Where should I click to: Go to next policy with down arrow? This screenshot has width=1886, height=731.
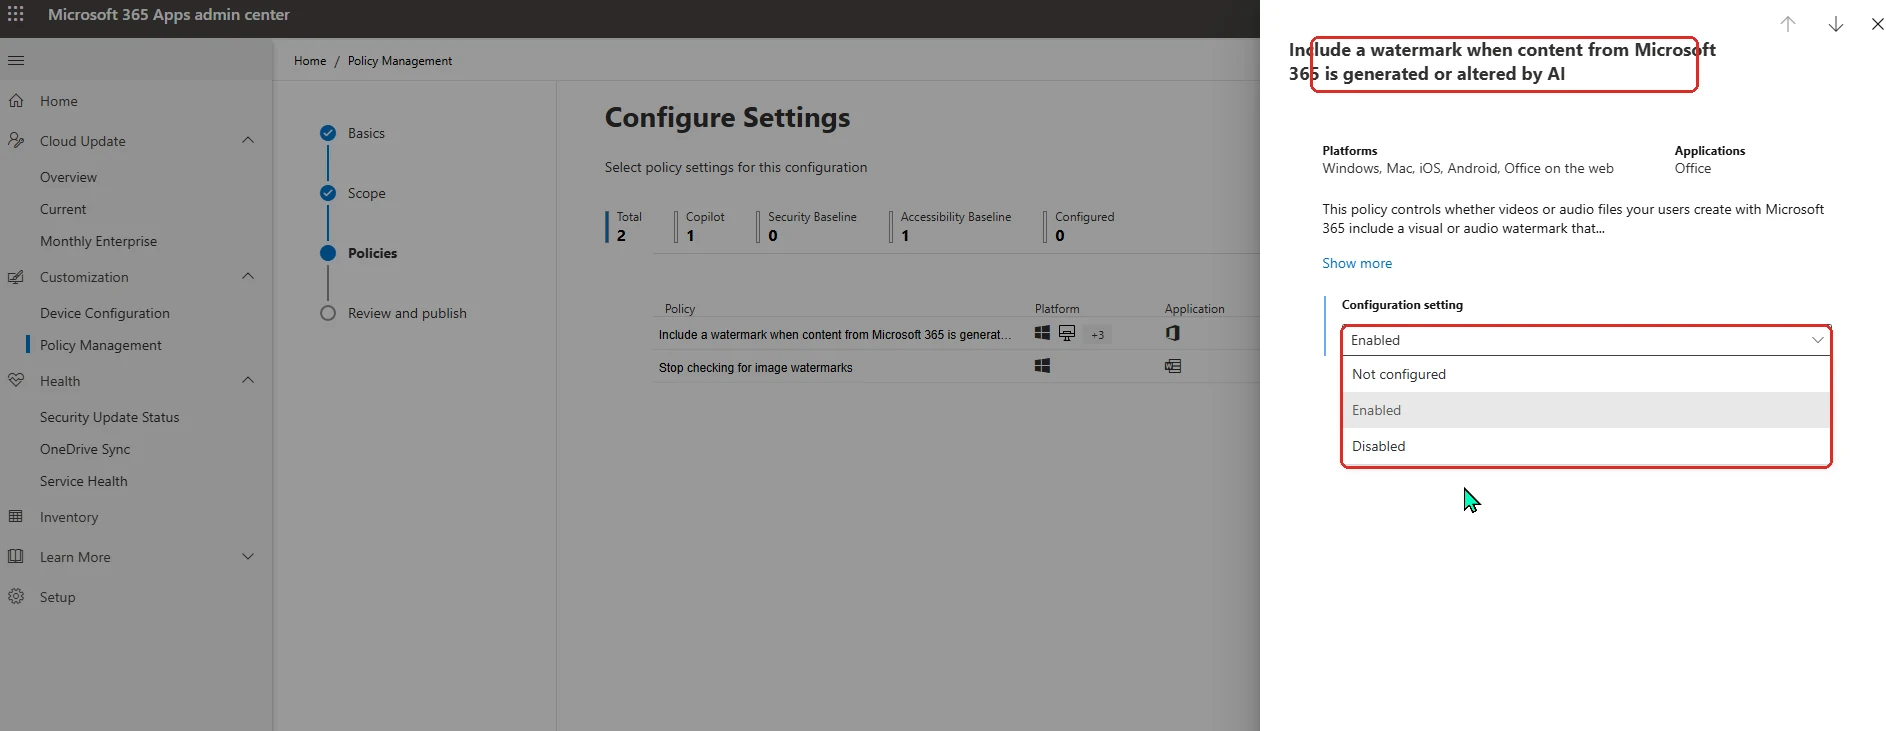point(1836,24)
